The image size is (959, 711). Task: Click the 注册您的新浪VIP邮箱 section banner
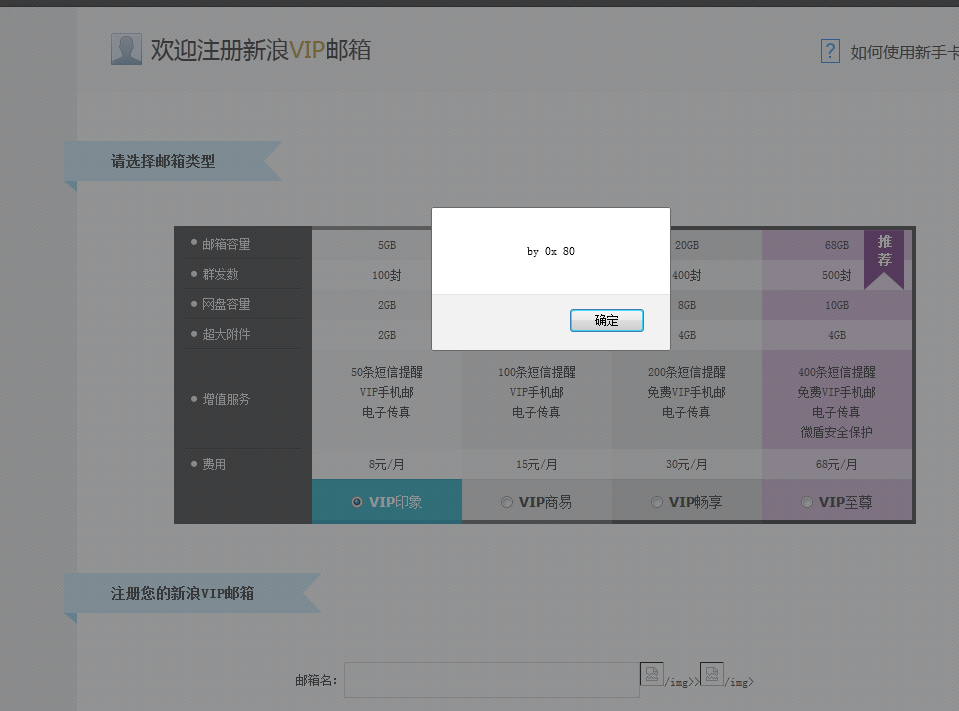[192, 593]
